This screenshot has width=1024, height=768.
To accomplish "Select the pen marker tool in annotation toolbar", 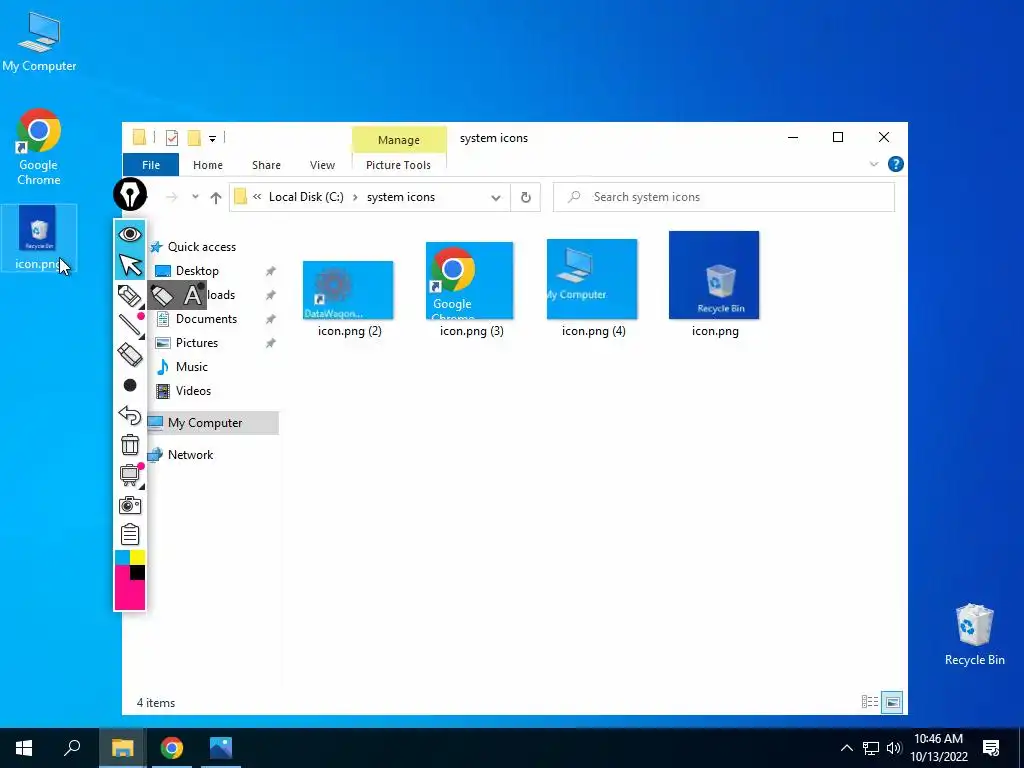I will click(x=130, y=296).
